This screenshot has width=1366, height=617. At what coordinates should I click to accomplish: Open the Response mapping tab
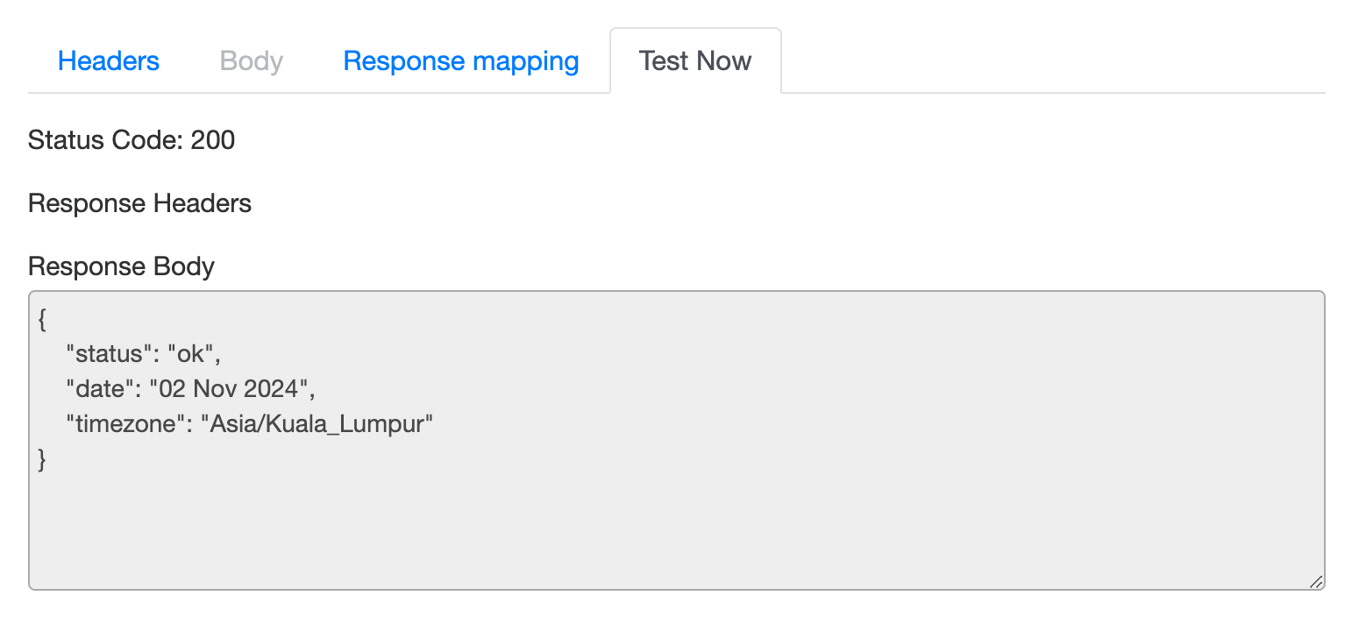[x=461, y=61]
